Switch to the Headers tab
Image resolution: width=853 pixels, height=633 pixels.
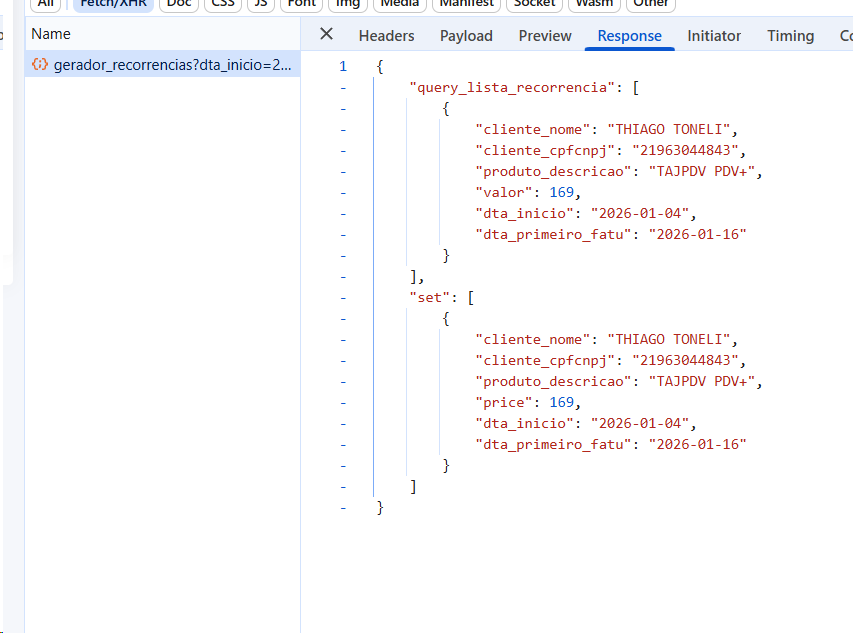tap(386, 36)
